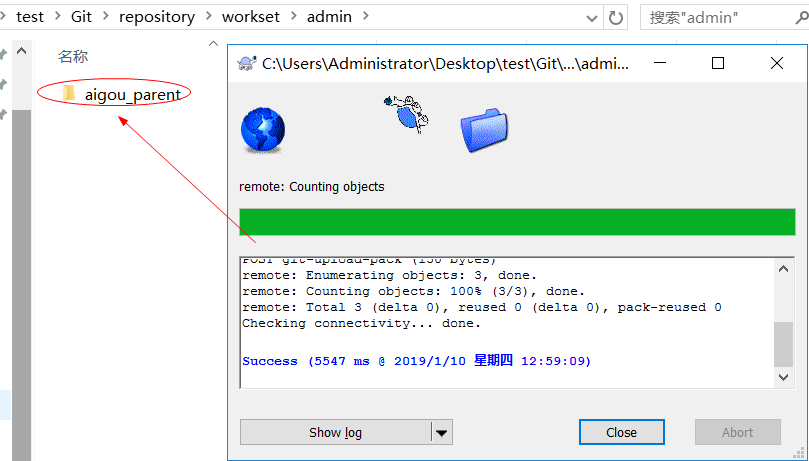
Task: Select the workset breadcrumb segment
Action: 251,17
